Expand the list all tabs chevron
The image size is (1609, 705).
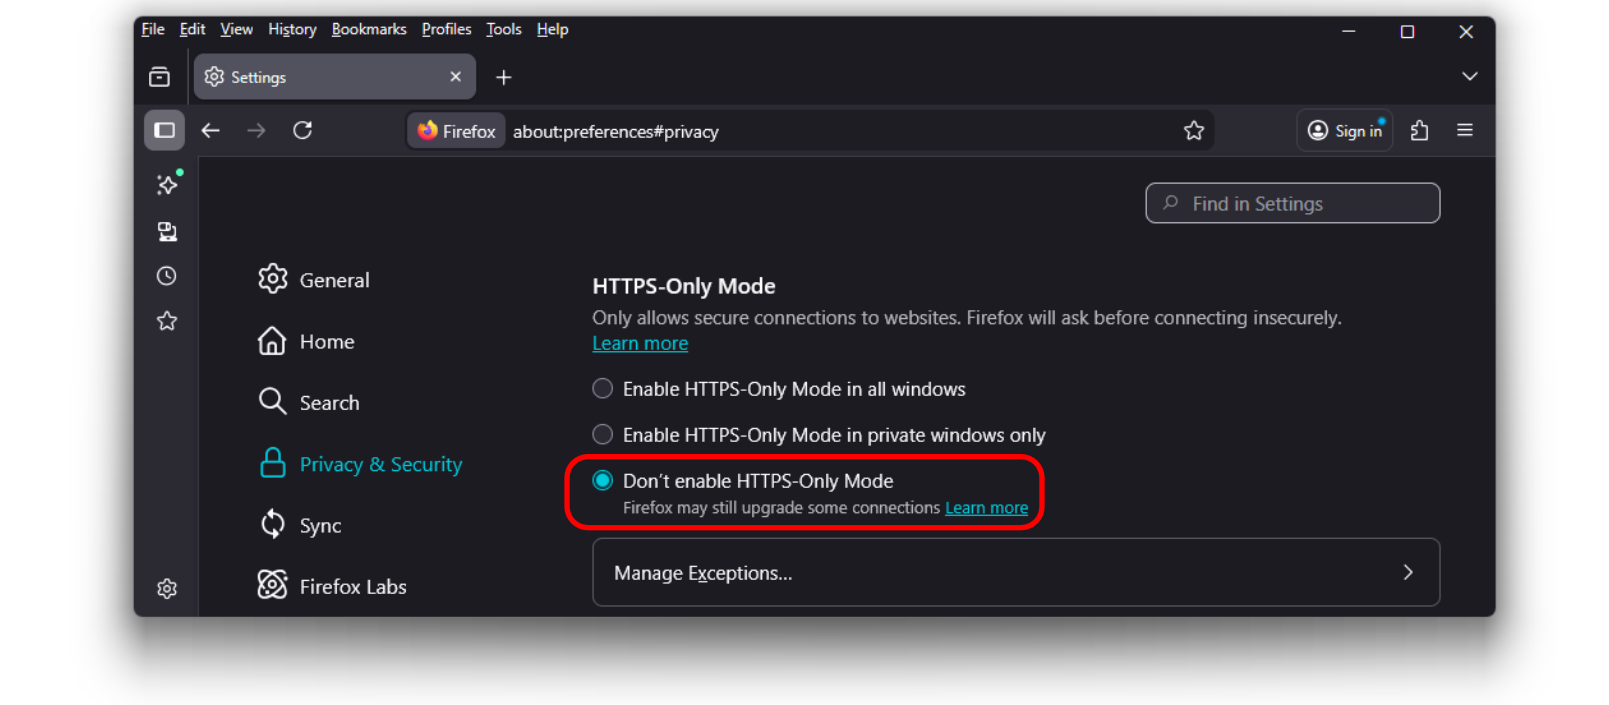pos(1469,77)
